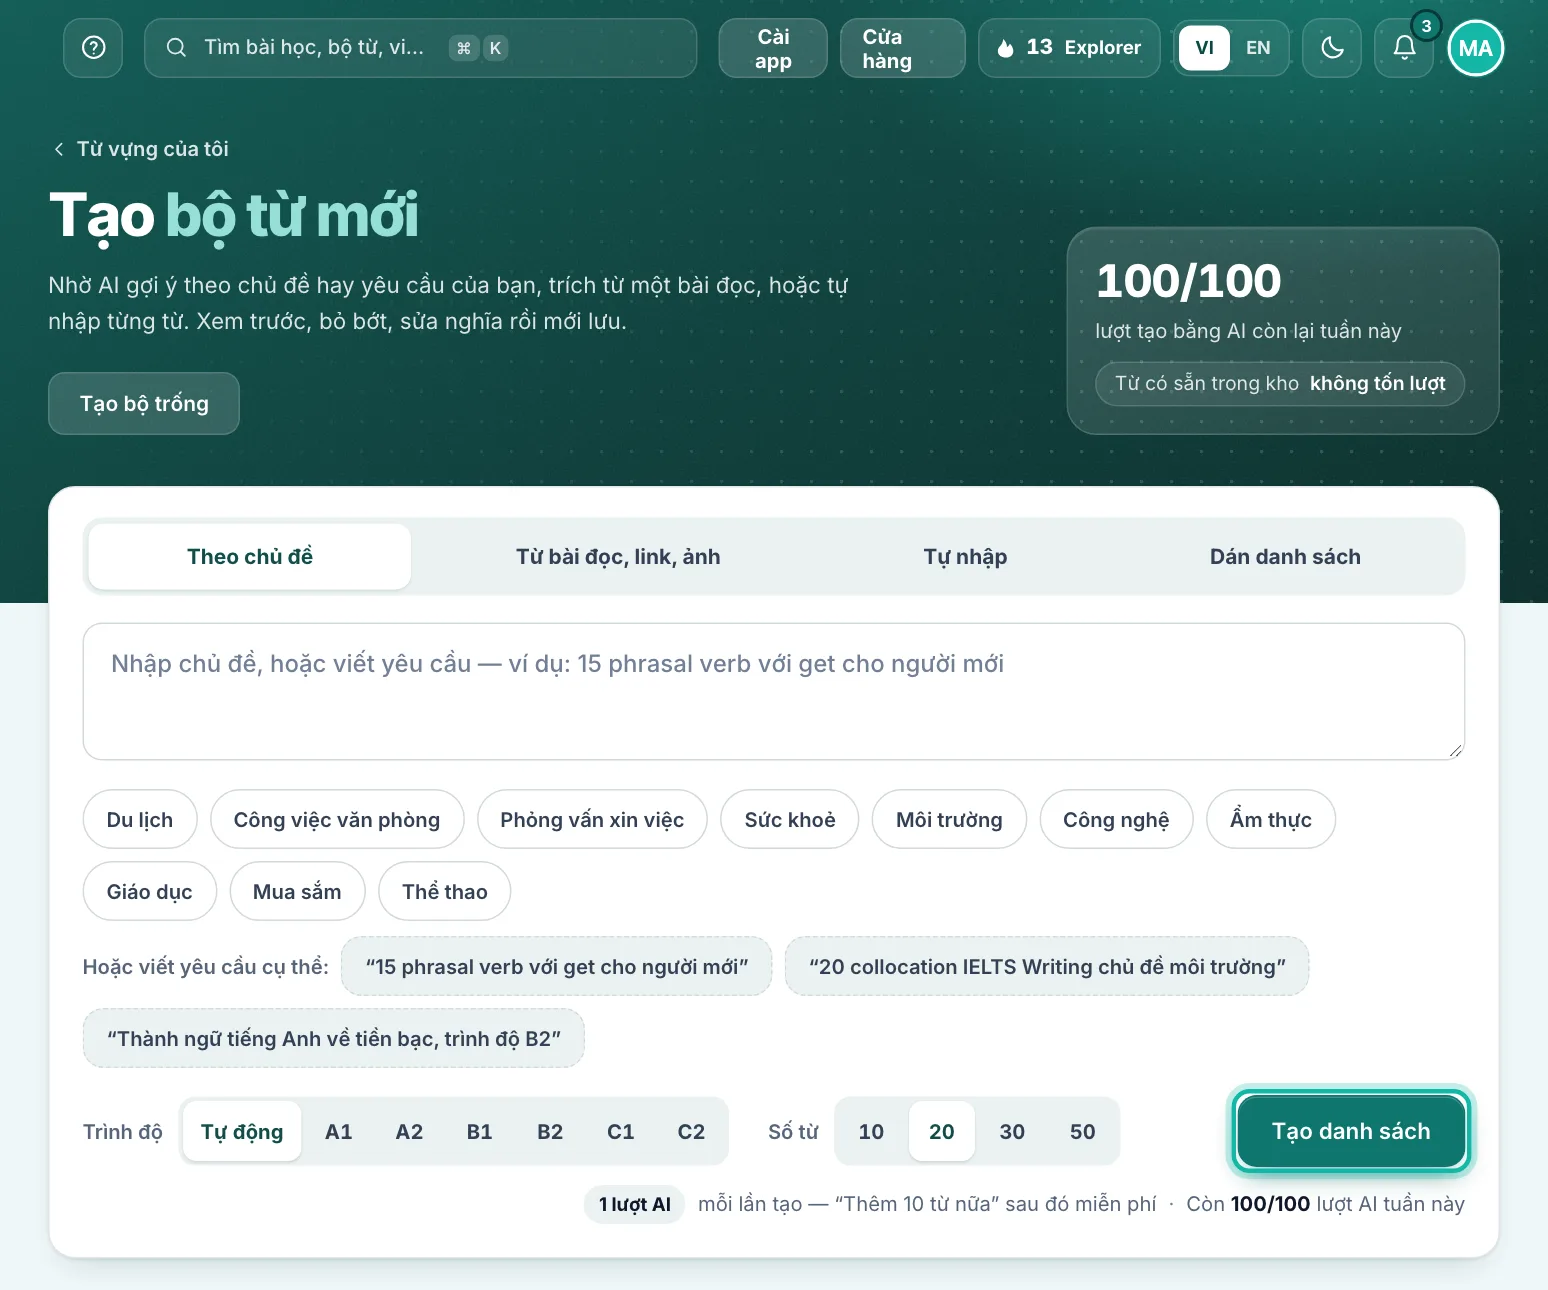Open the MA profile avatar
1548x1290 pixels.
pyautogui.click(x=1475, y=48)
